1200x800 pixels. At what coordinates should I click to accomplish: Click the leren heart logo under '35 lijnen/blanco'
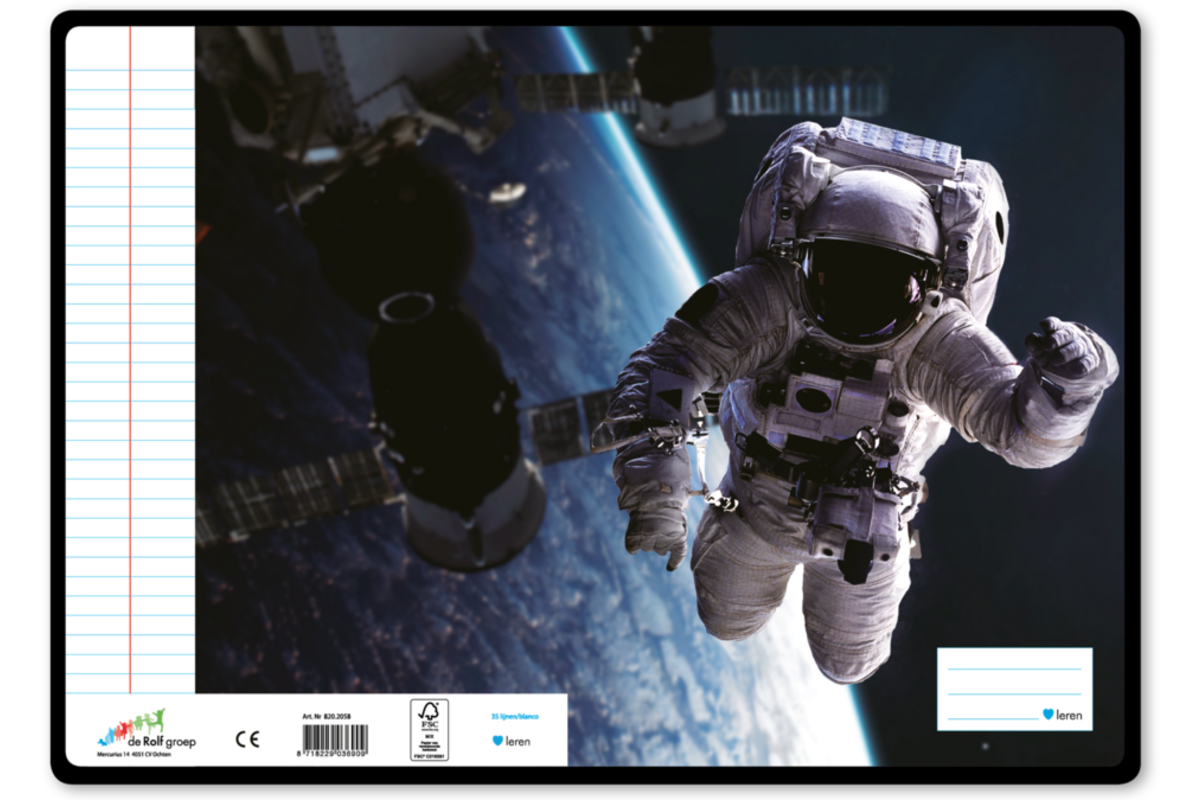pyautogui.click(x=511, y=741)
